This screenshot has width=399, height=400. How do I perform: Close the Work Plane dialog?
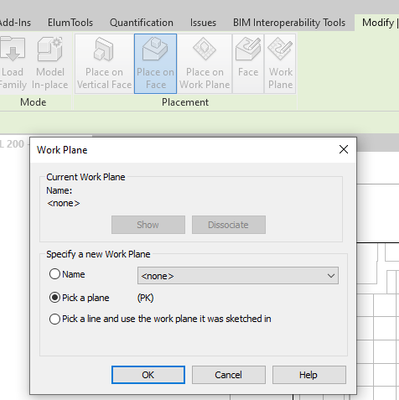click(344, 149)
